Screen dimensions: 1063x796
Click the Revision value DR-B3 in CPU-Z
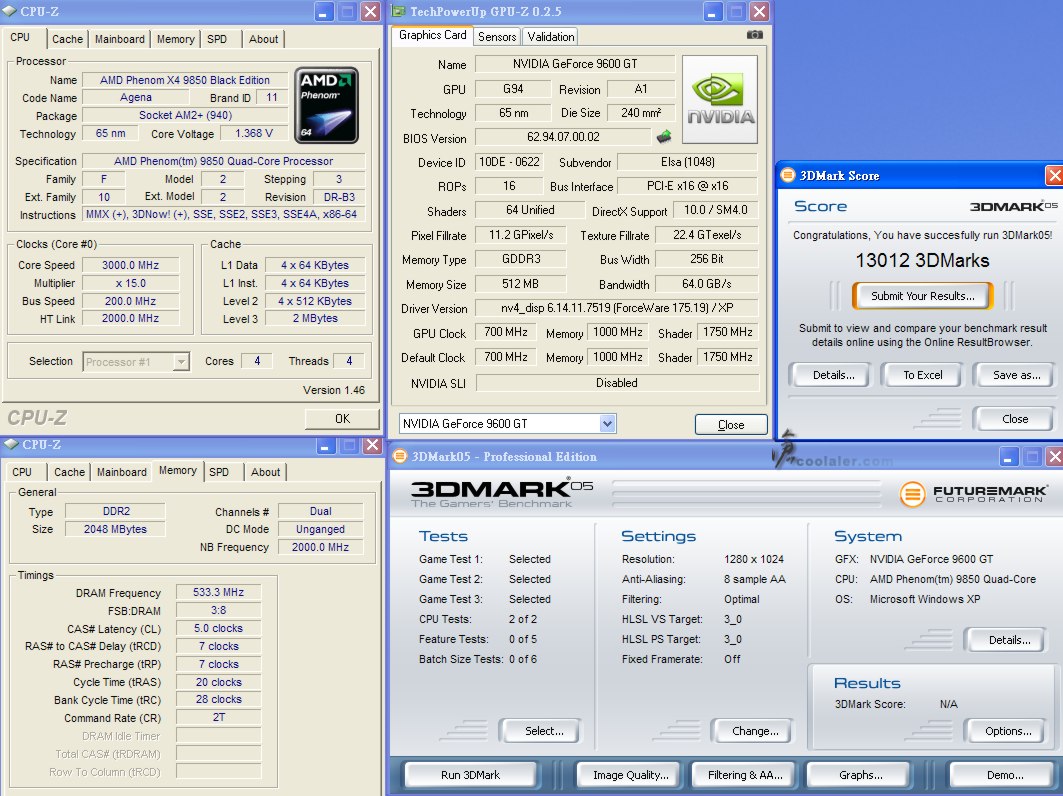[339, 197]
